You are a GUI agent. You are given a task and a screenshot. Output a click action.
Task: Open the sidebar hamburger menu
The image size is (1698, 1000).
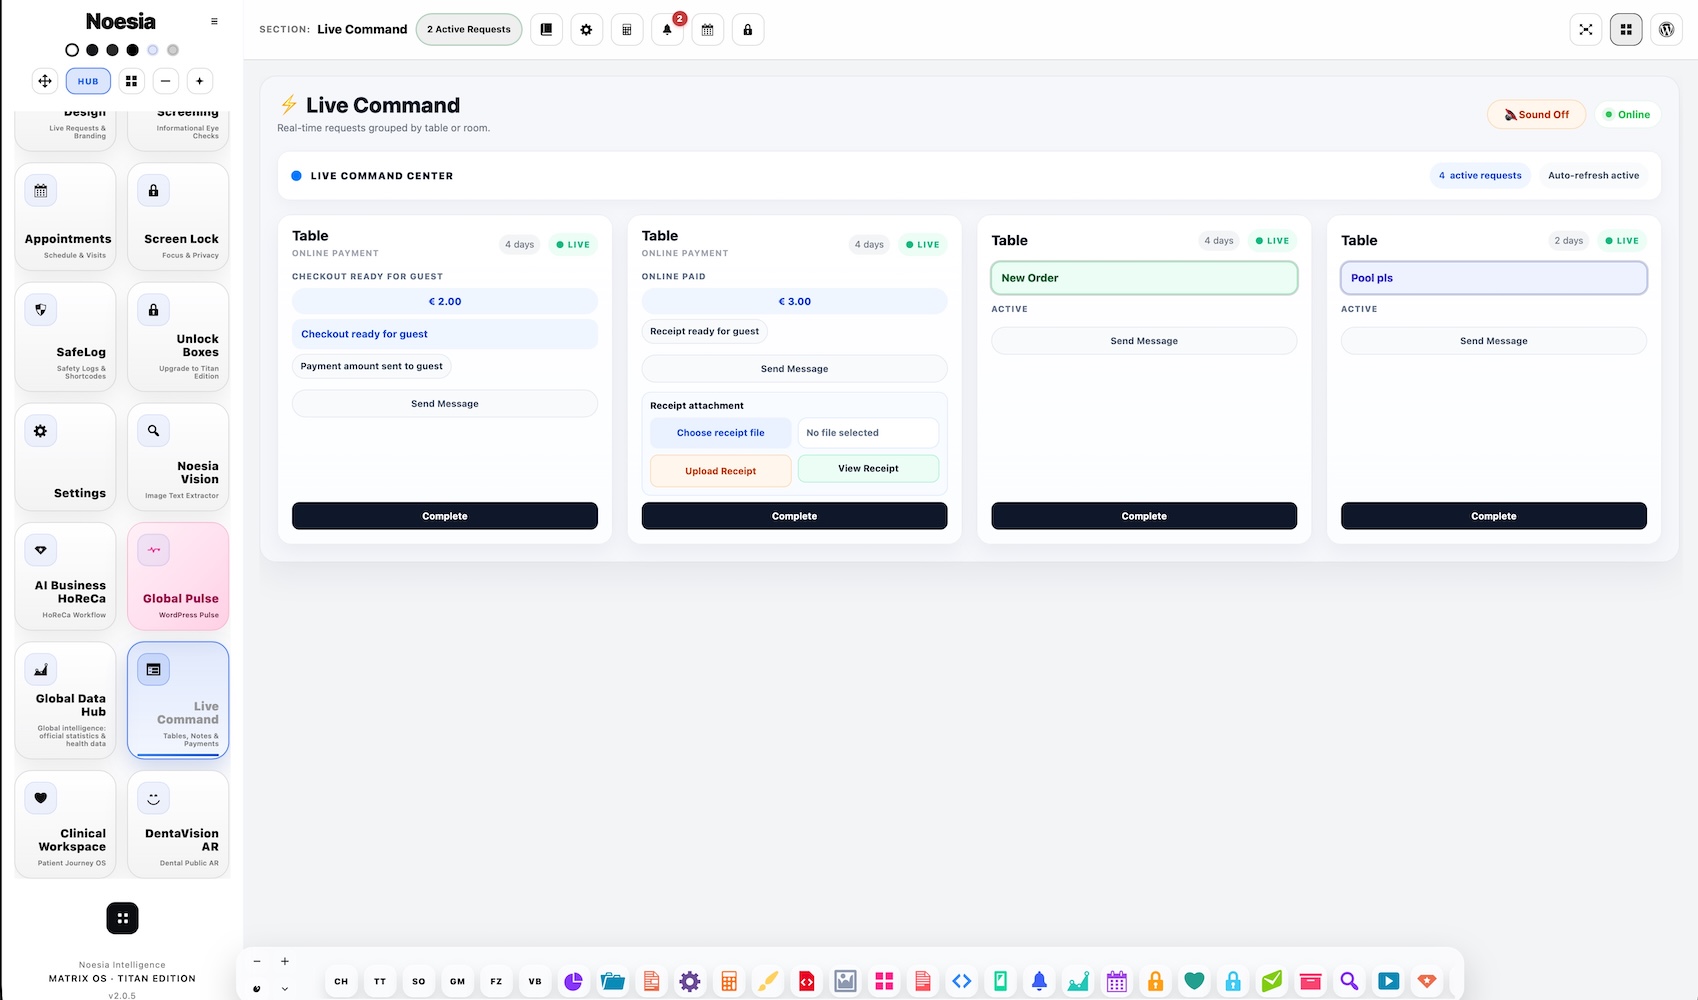[214, 21]
